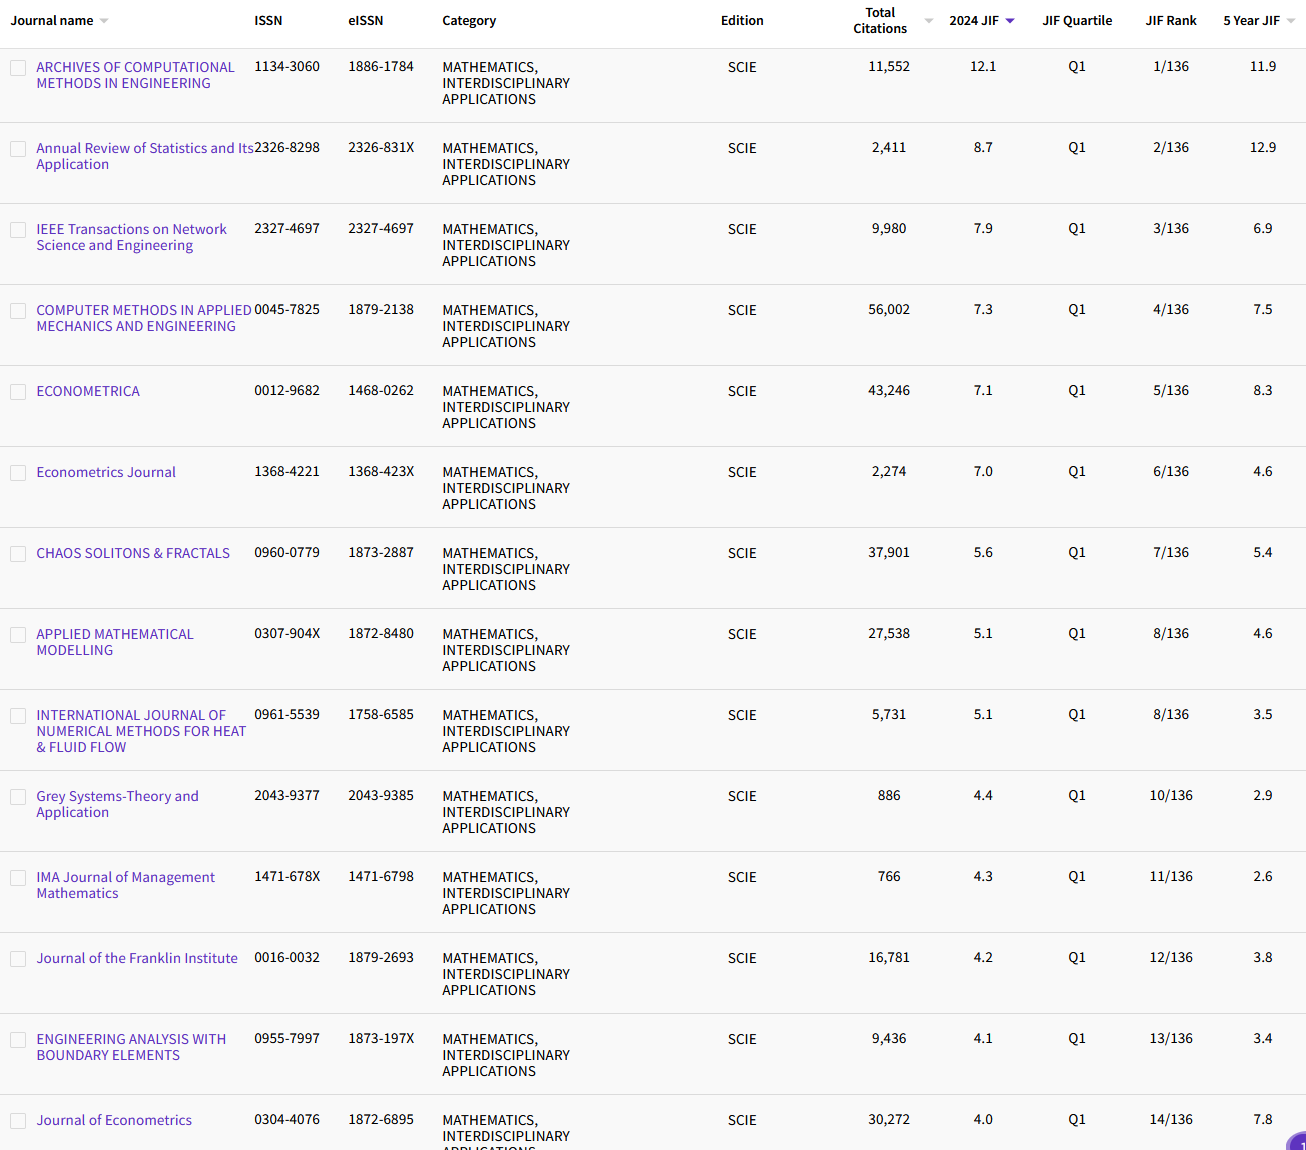Reverse the 2024 JIF sort order
This screenshot has height=1150, width=1306.
pyautogui.click(x=1010, y=19)
